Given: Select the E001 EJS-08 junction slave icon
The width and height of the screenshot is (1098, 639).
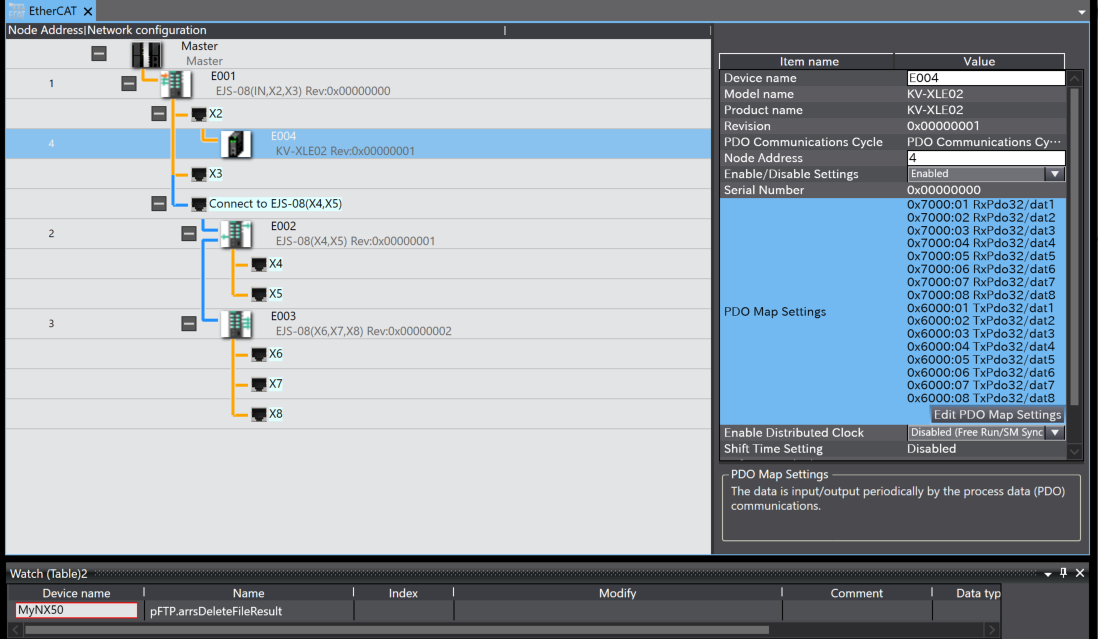Looking at the screenshot, I should [x=176, y=84].
